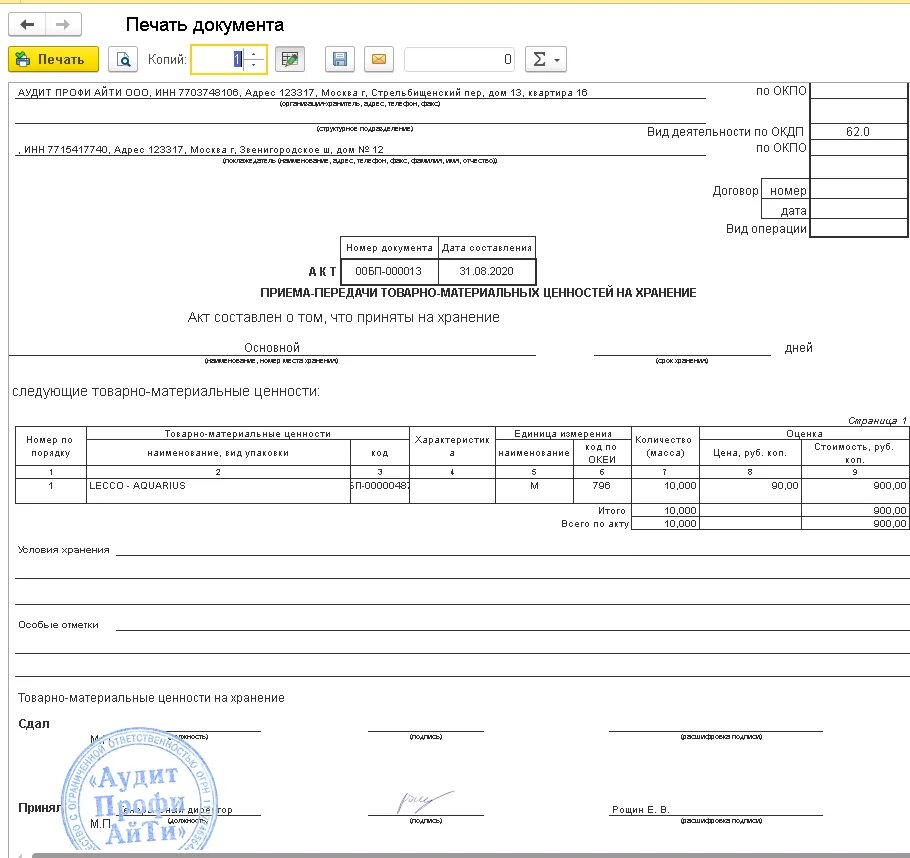This screenshot has width=910, height=858.
Task: Go forward with the right arrow button
Action: coord(63,24)
